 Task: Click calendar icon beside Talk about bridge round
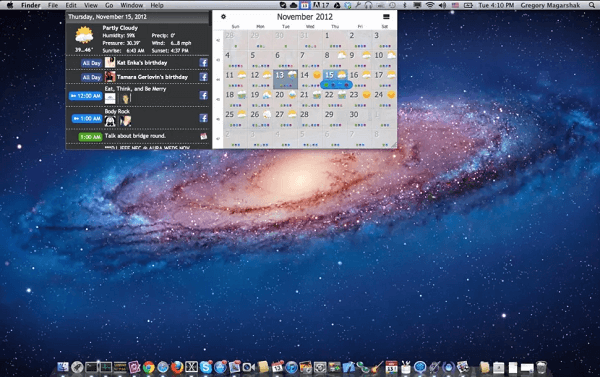(203, 136)
